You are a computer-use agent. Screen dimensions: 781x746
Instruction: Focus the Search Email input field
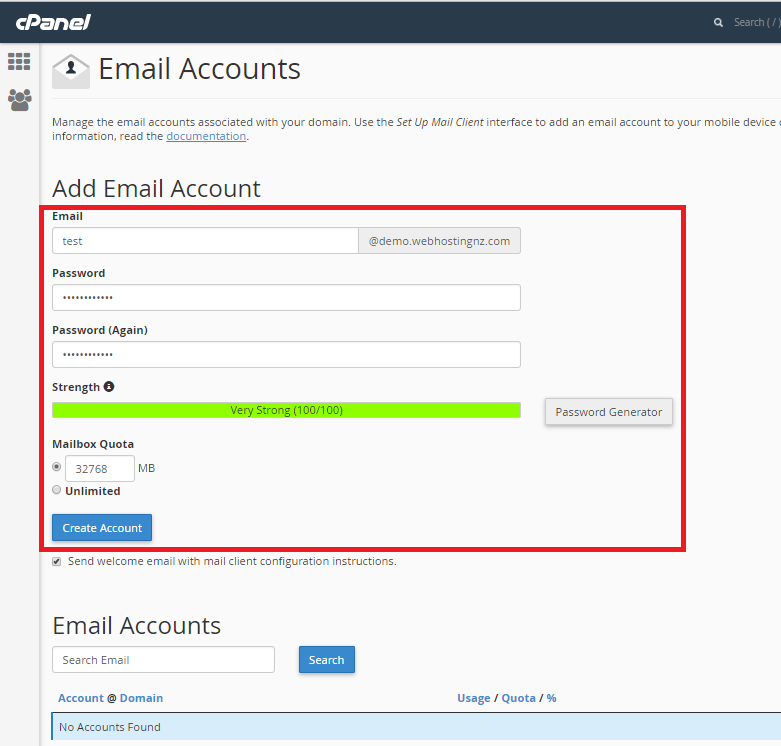coord(163,660)
